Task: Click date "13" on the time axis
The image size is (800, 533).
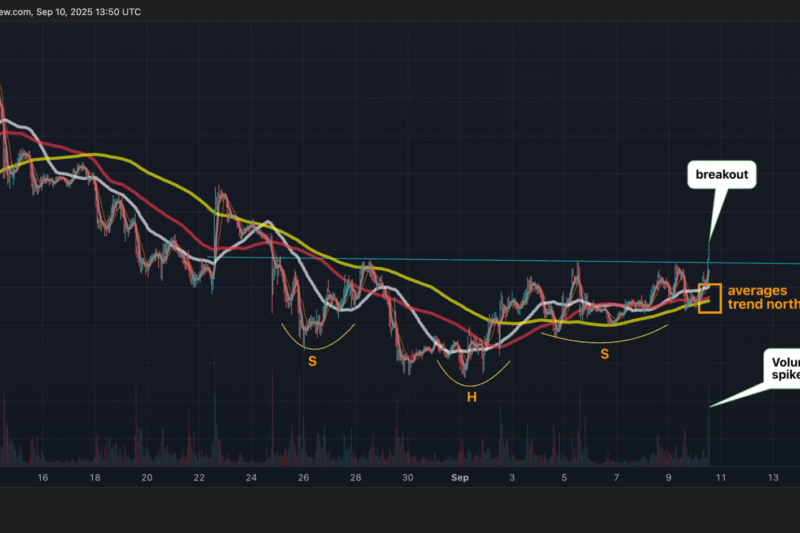Action: click(773, 478)
